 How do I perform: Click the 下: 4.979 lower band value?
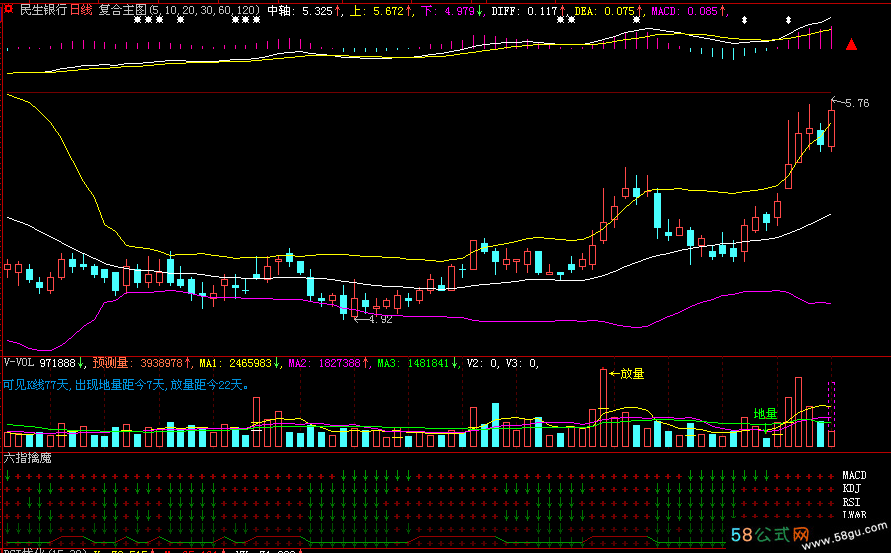[452, 11]
